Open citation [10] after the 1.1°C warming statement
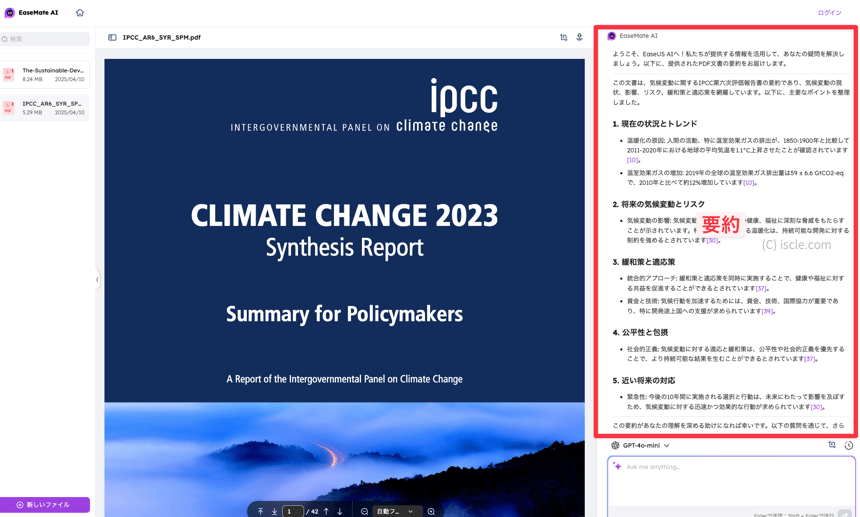The image size is (860, 517). [632, 160]
